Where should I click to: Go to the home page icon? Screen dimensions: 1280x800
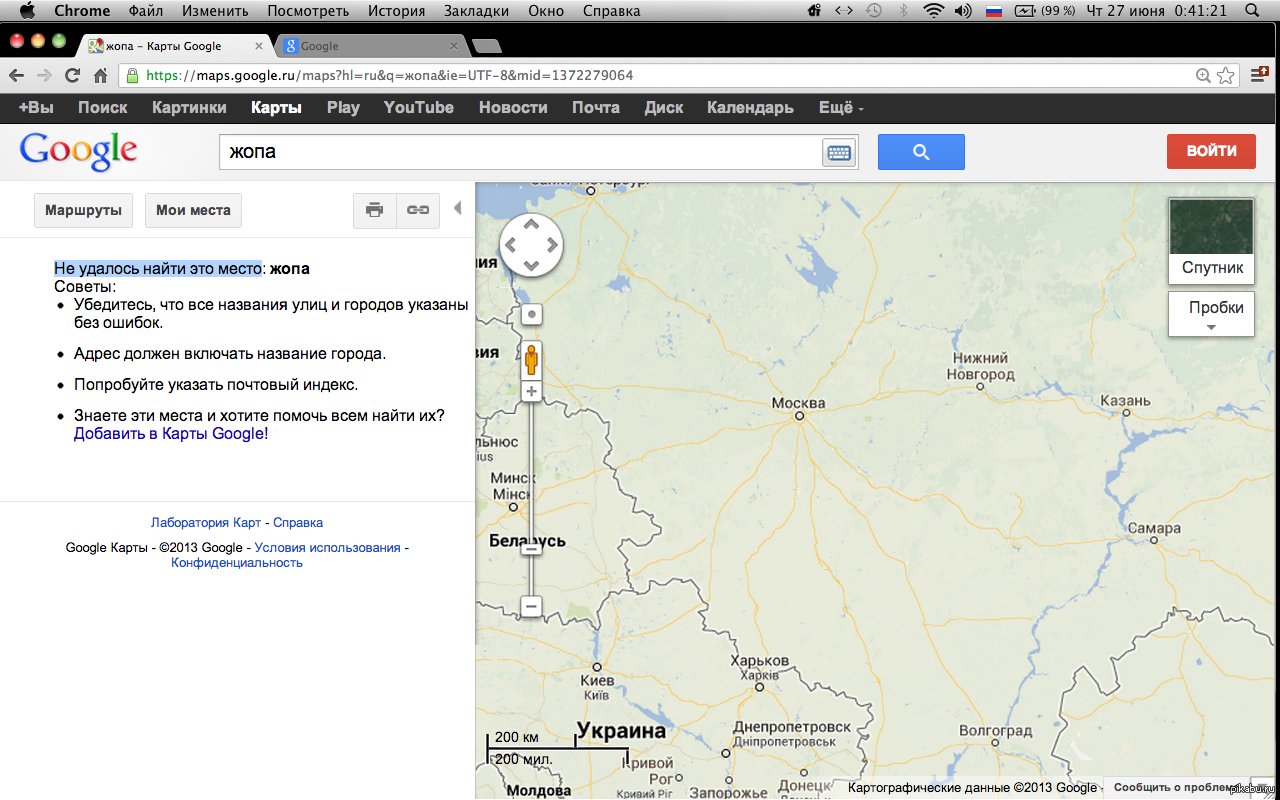click(x=100, y=76)
